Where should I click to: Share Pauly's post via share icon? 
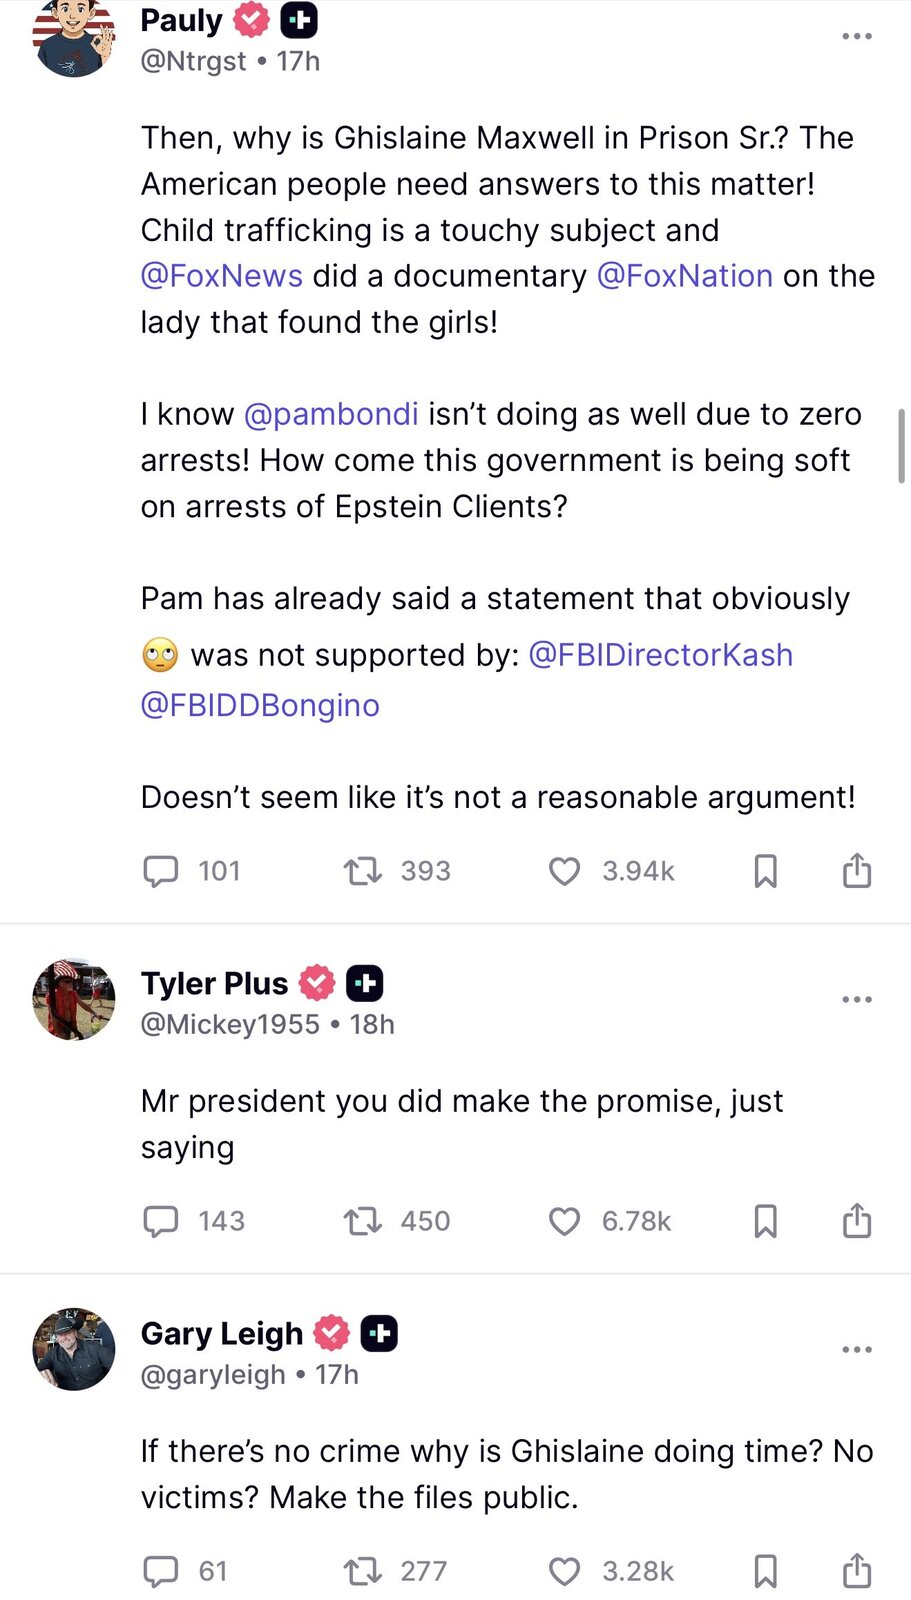click(x=857, y=870)
